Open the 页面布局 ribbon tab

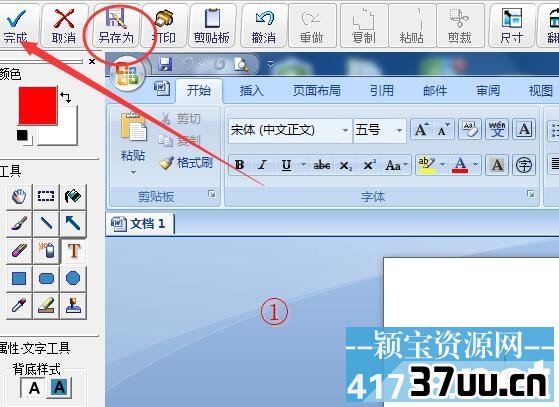pyautogui.click(x=317, y=91)
